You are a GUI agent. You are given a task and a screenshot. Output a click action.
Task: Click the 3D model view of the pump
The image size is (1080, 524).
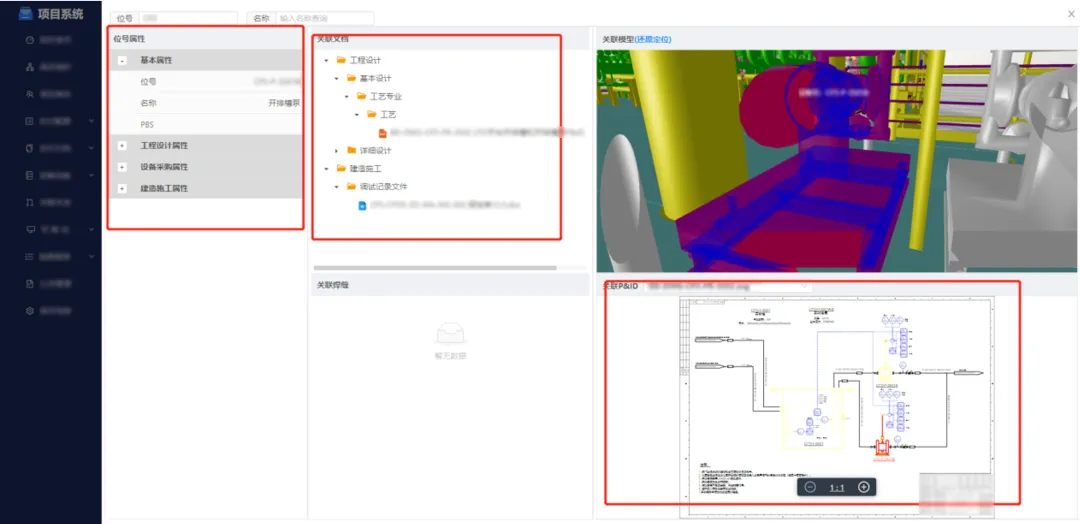(836, 160)
